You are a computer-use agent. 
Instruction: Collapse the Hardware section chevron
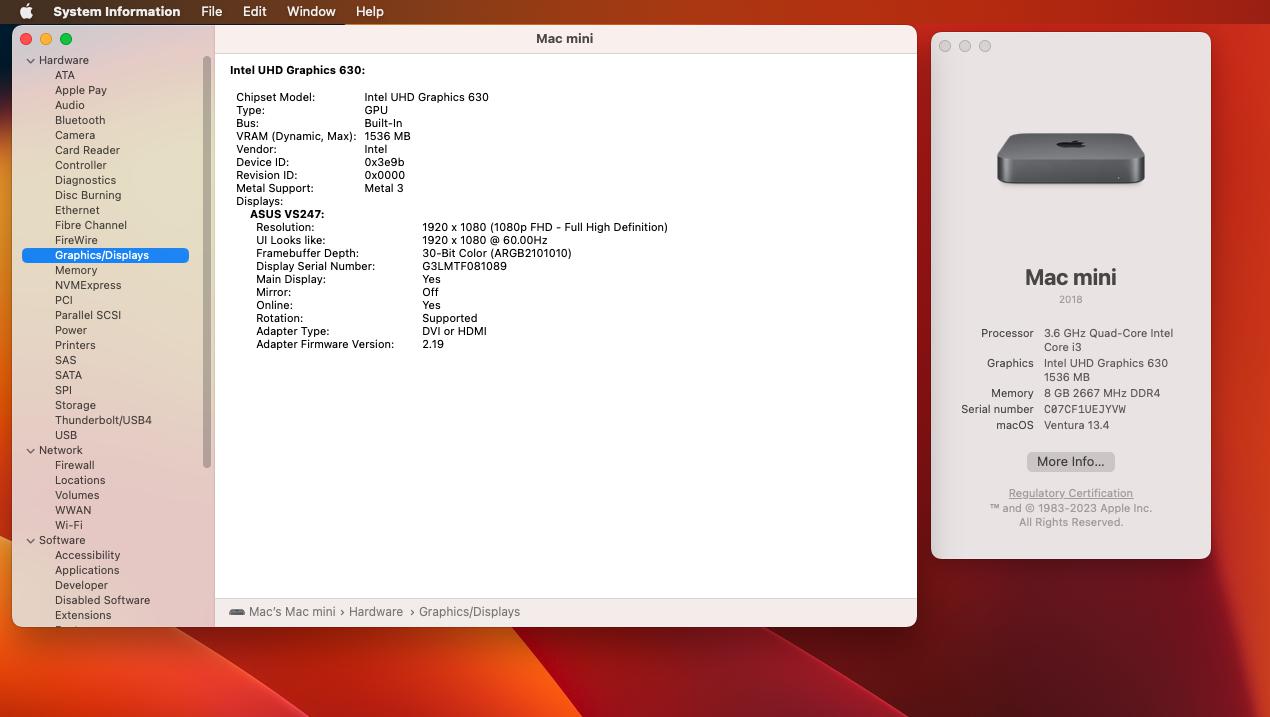[x=31, y=60]
